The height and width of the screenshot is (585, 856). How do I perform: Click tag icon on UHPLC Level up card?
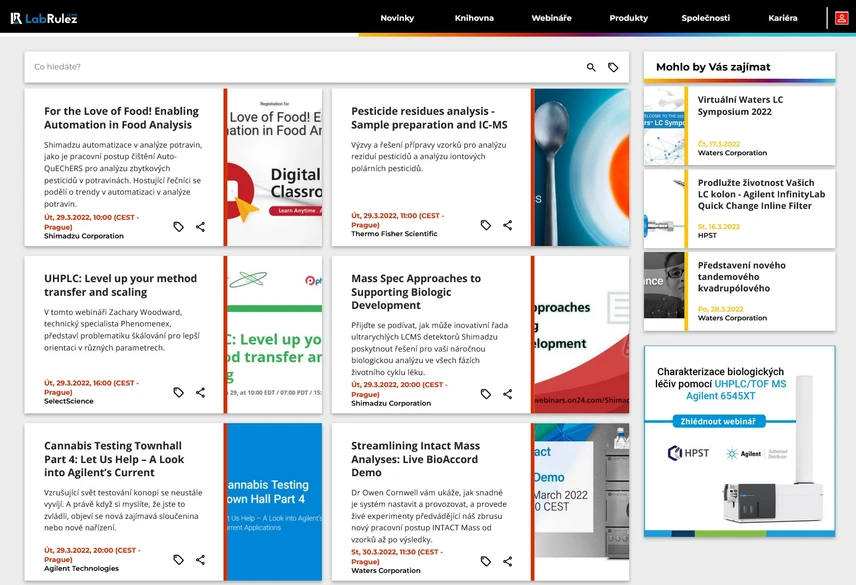pyautogui.click(x=179, y=392)
